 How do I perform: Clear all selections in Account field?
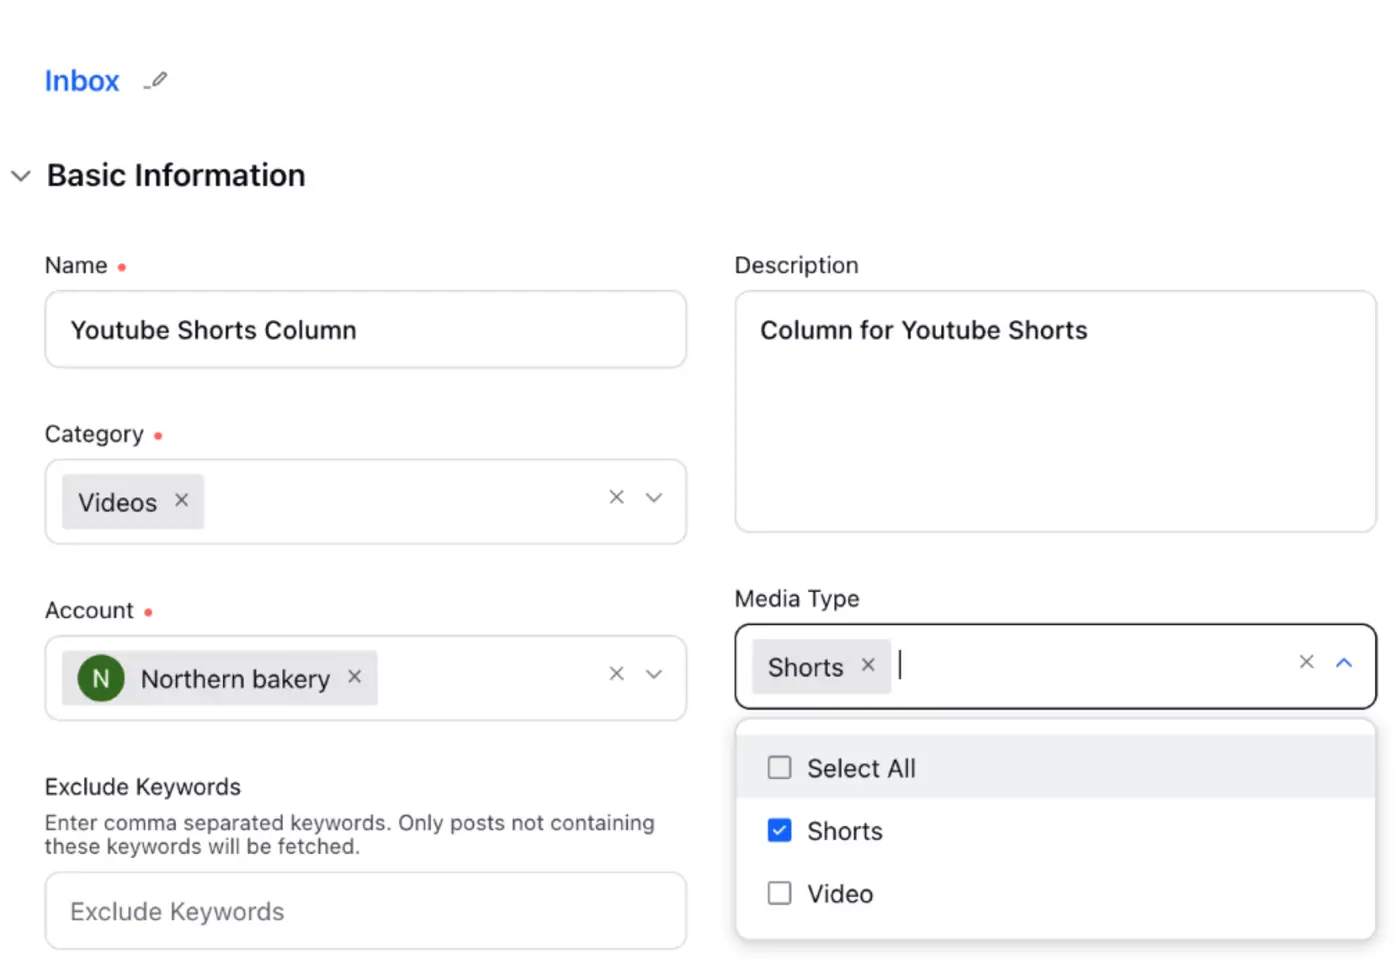click(x=617, y=674)
